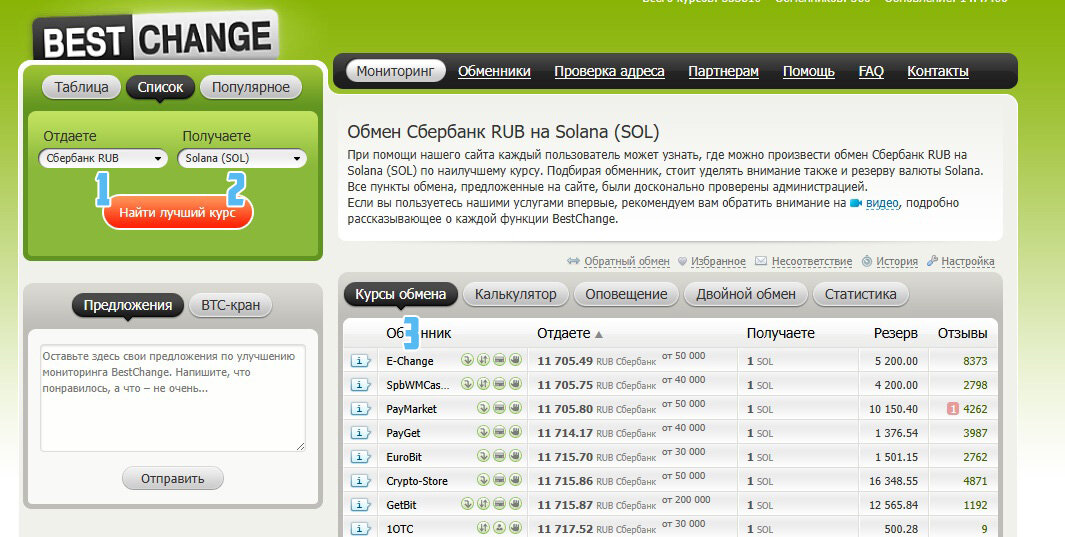This screenshot has height=537, width=1065.
Task: Click the Обратный обмен link
Action: [x=626, y=261]
